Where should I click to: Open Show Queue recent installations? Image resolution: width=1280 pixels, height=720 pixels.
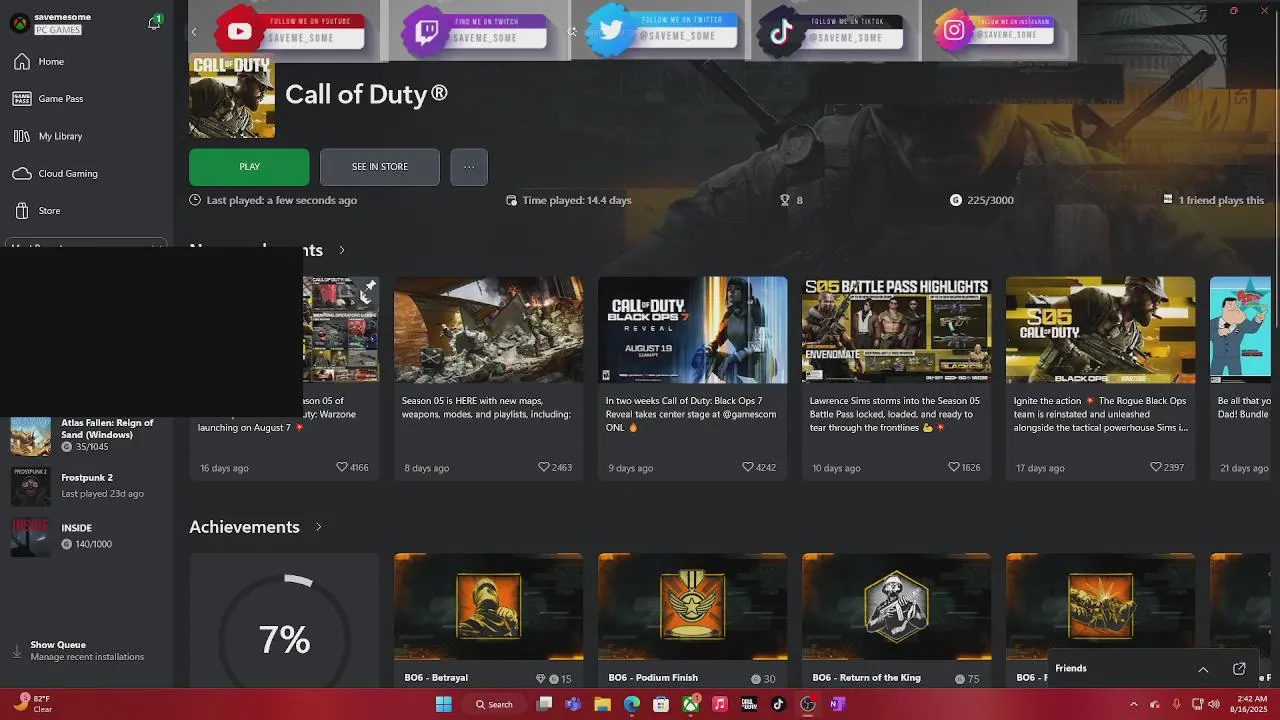[x=86, y=651]
